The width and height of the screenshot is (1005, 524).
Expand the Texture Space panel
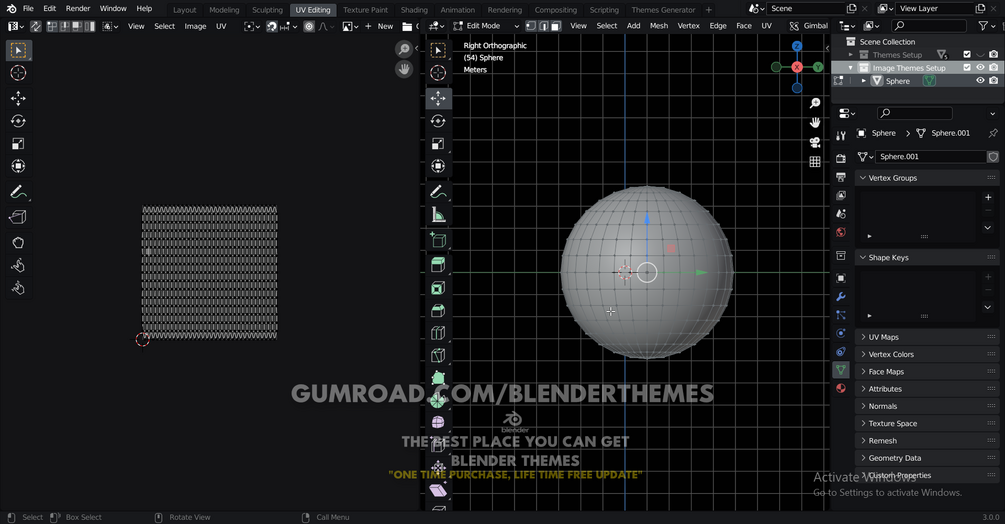927,423
